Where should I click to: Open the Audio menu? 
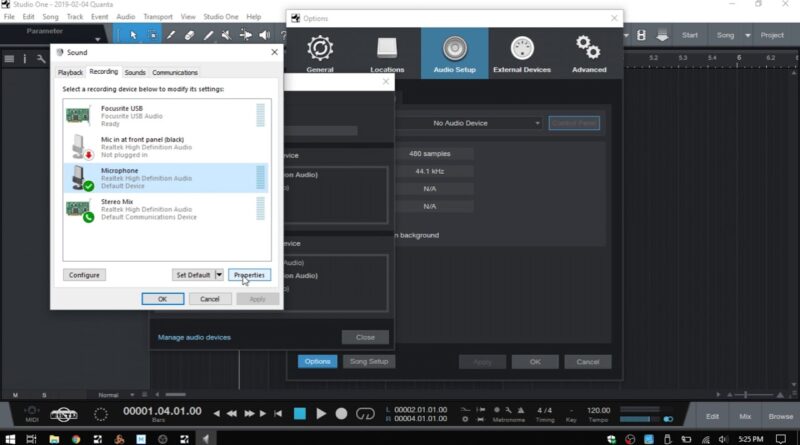(x=126, y=17)
